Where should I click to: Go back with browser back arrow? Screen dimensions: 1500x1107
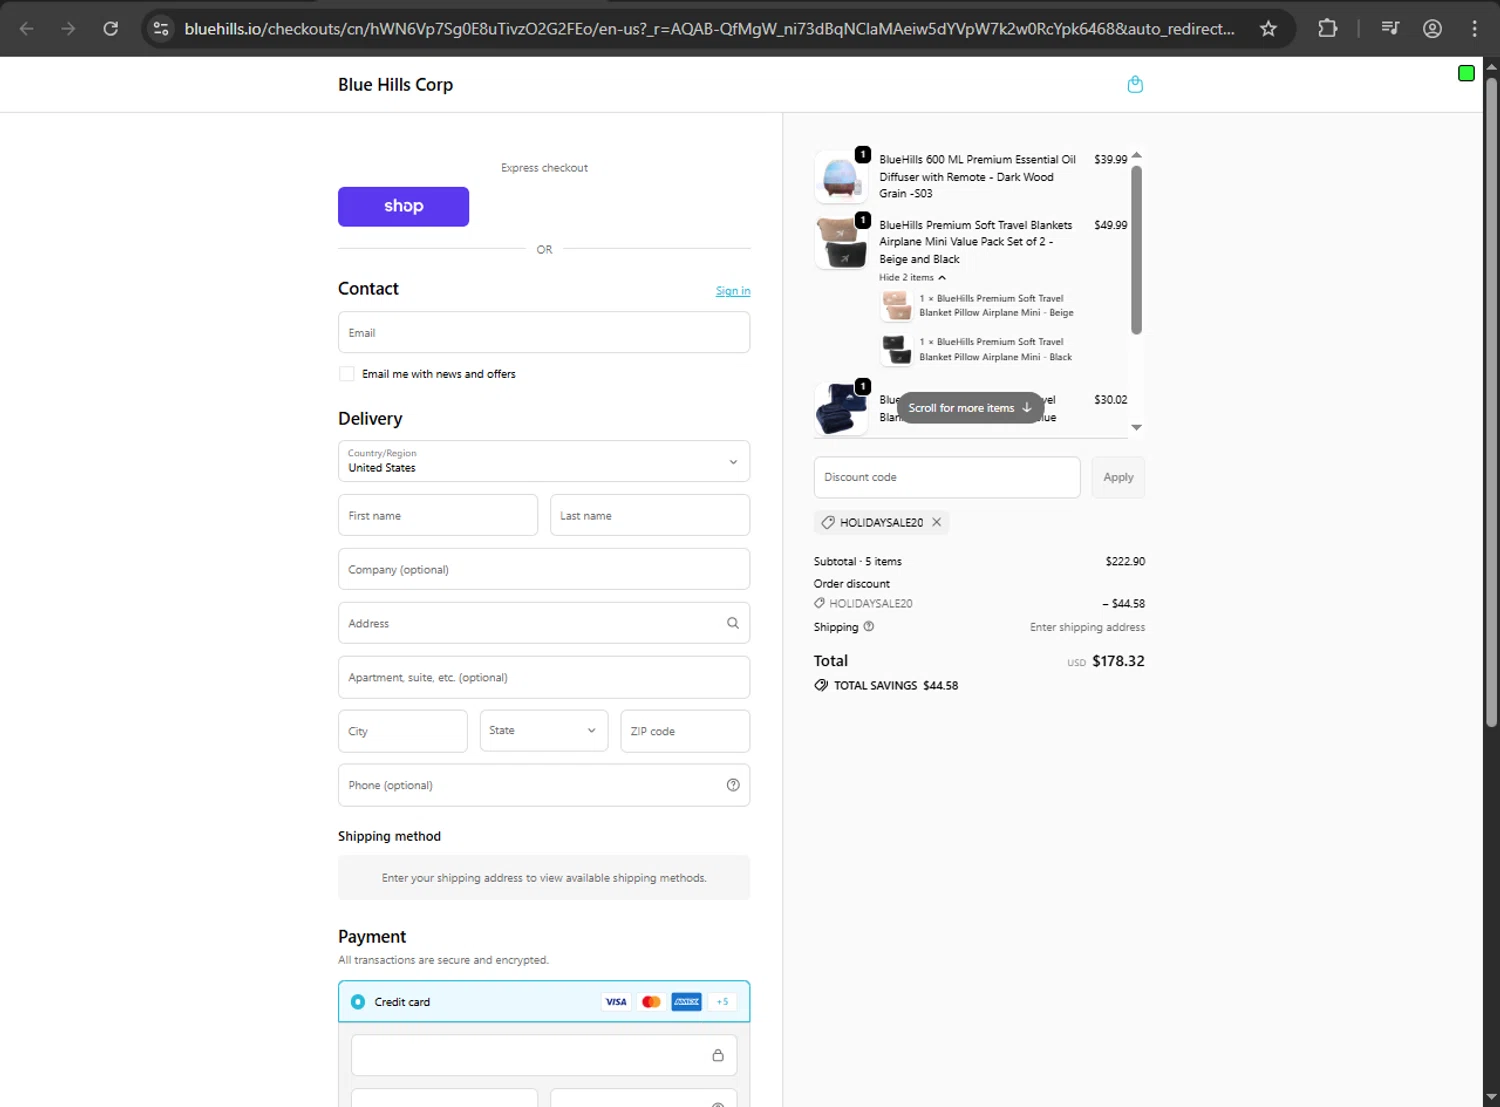pyautogui.click(x=27, y=29)
